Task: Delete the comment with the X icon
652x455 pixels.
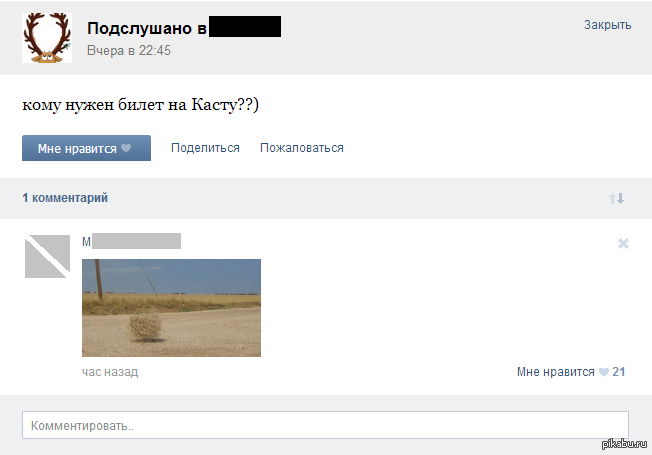Action: pos(623,243)
